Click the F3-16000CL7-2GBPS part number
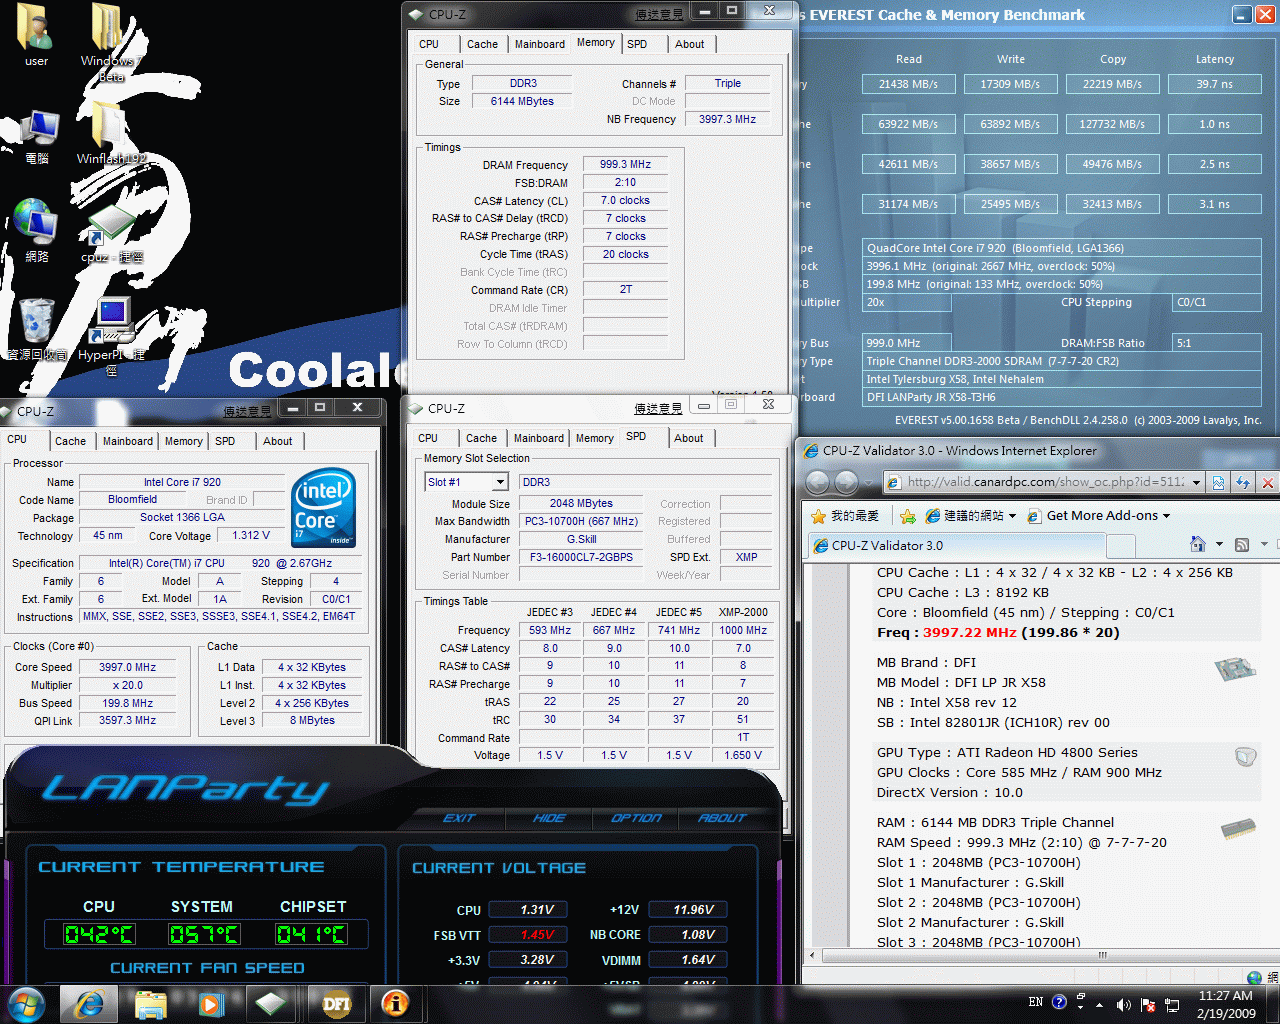1280x1024 pixels. (x=581, y=557)
